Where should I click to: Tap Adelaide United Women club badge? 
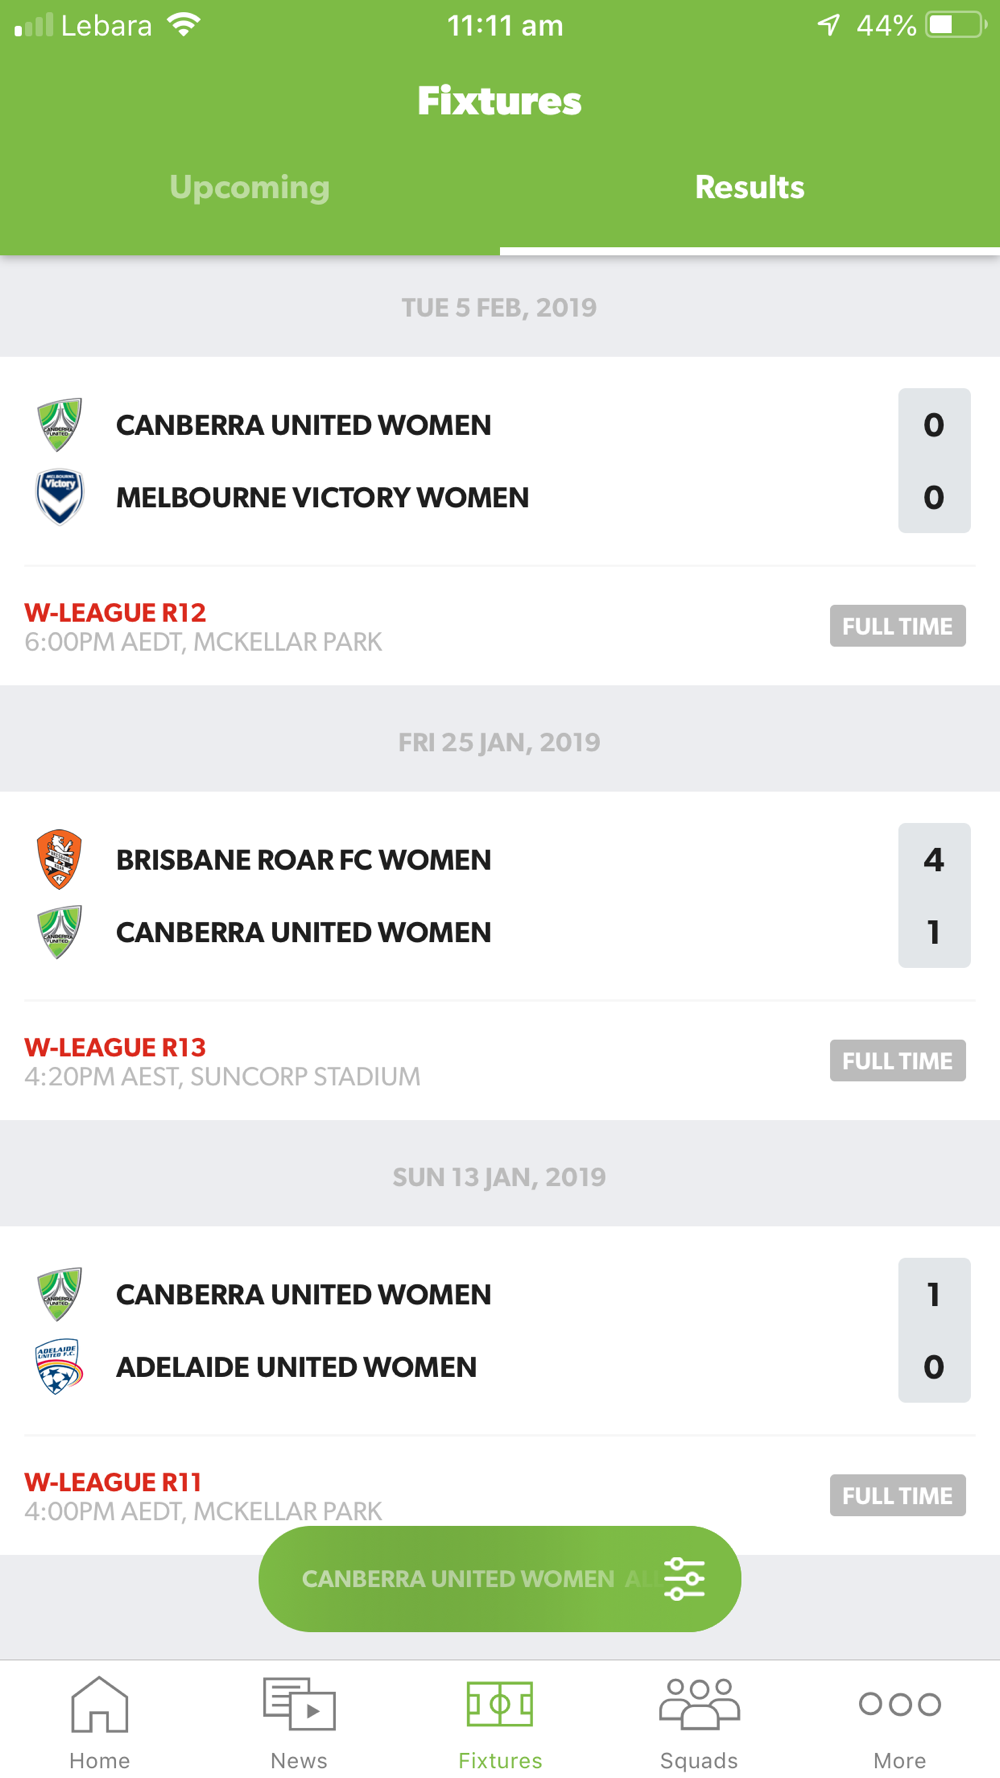60,1366
